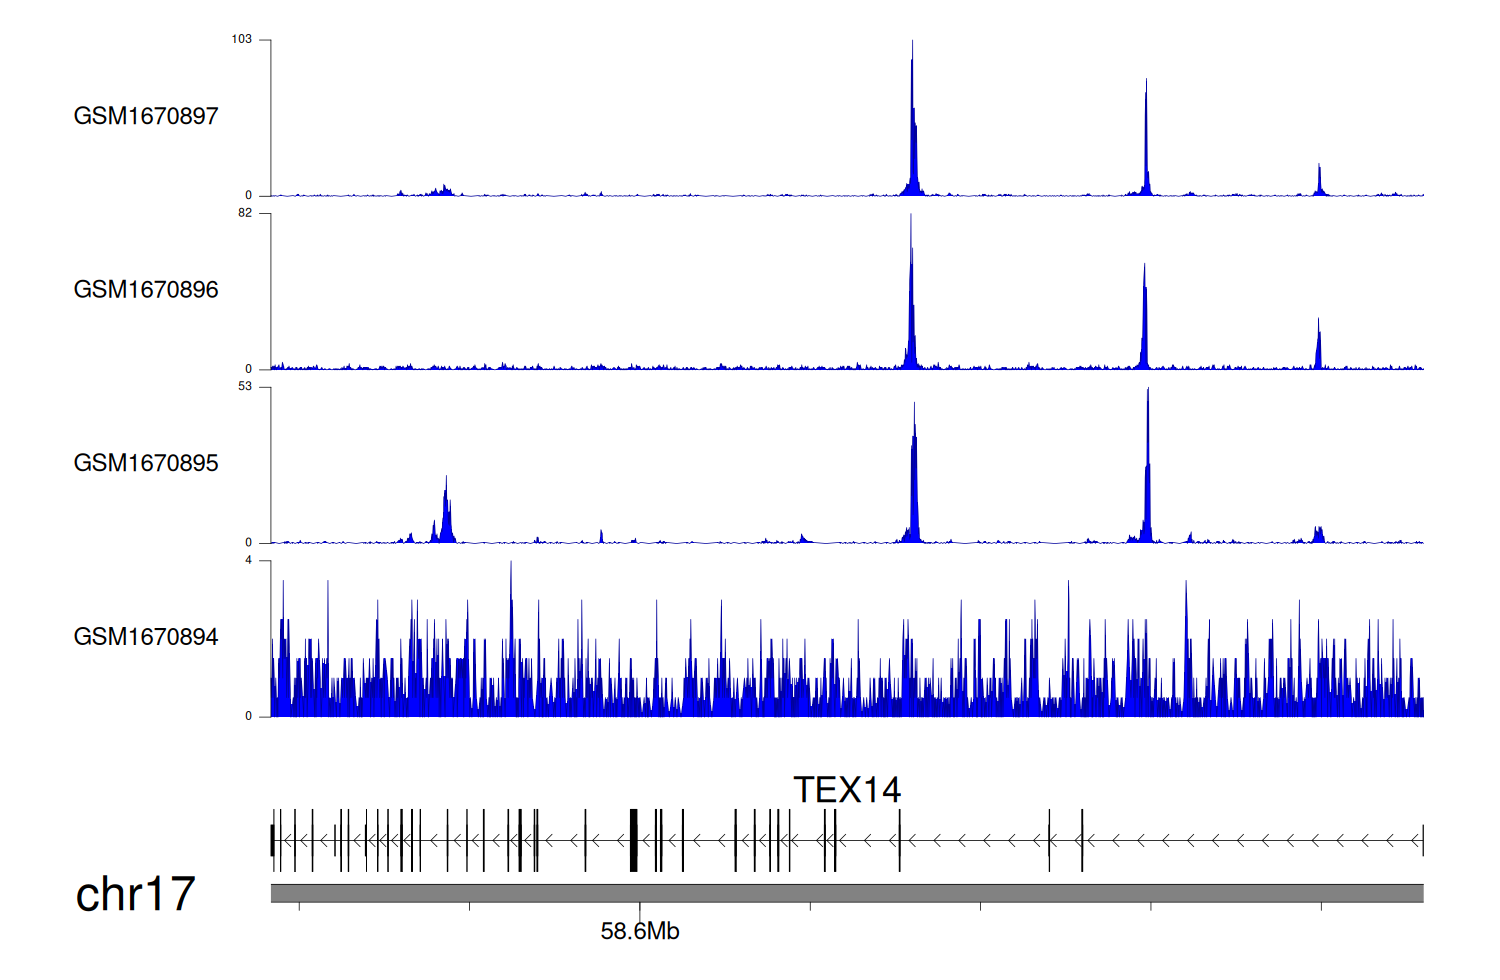
Task: Click the chr17 chromosome label
Action: [x=135, y=894]
